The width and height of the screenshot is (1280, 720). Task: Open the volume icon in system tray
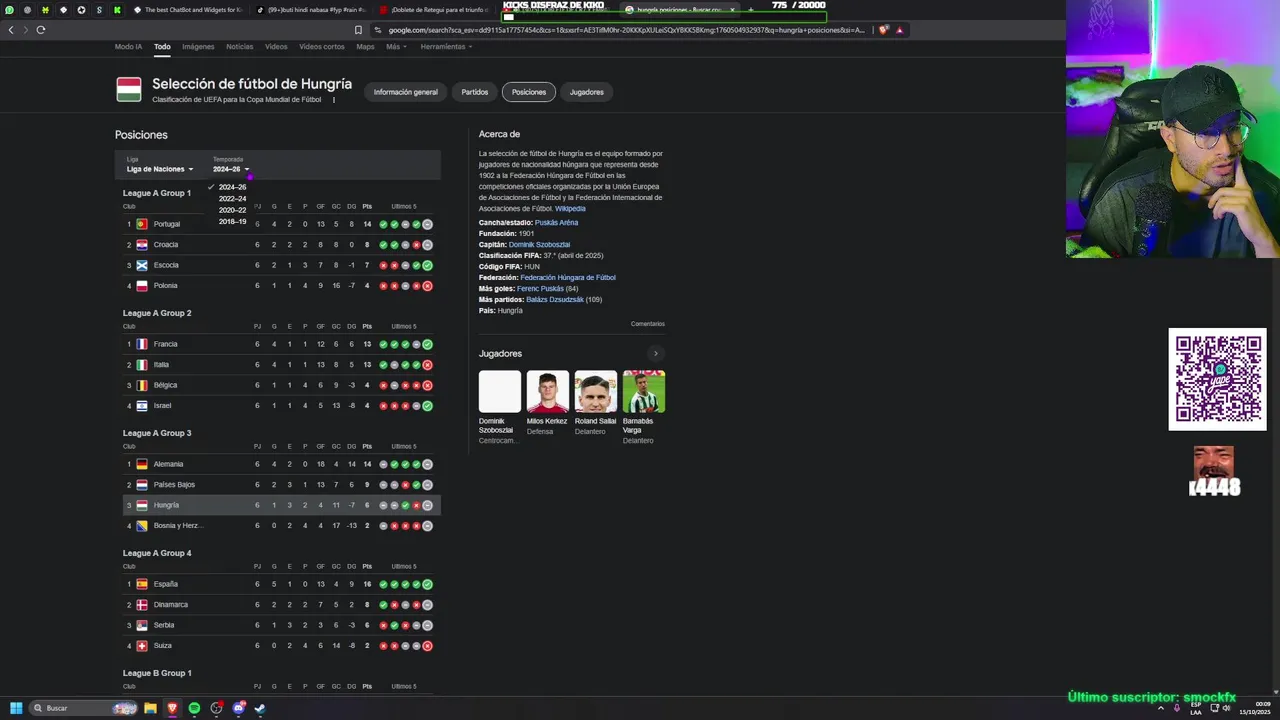(1227, 708)
